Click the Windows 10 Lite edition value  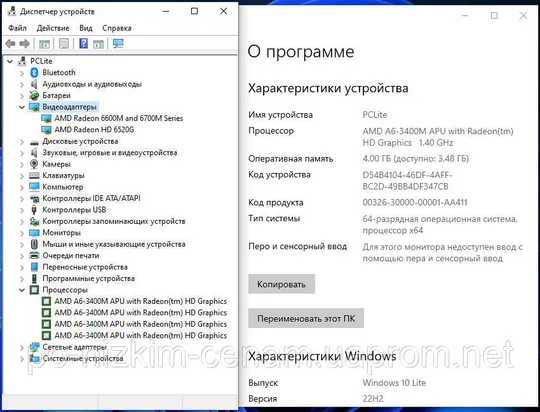(394, 383)
